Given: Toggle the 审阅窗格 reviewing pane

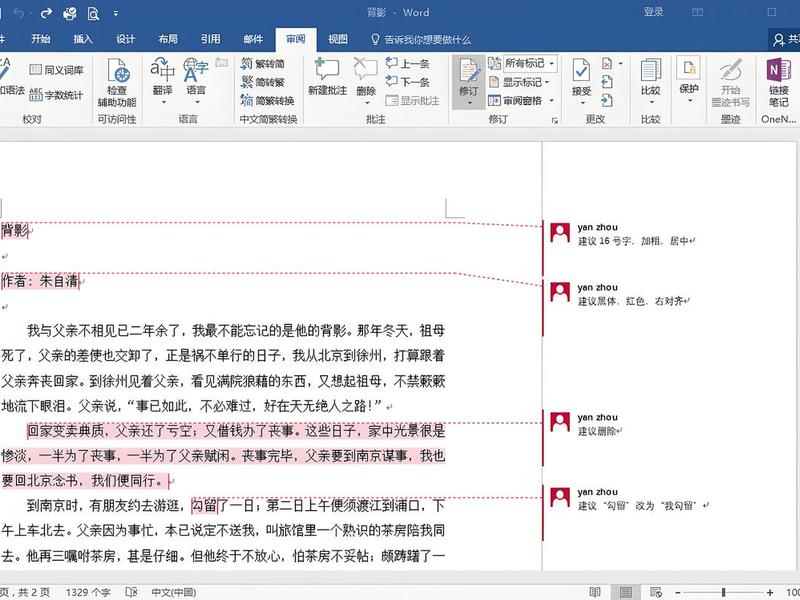Looking at the screenshot, I should pos(515,101).
